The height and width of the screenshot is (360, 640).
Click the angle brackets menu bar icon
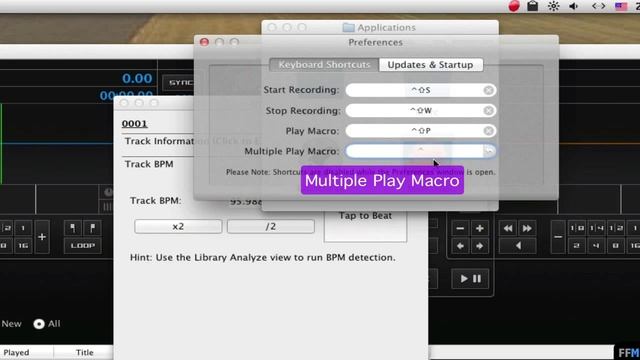598,6
